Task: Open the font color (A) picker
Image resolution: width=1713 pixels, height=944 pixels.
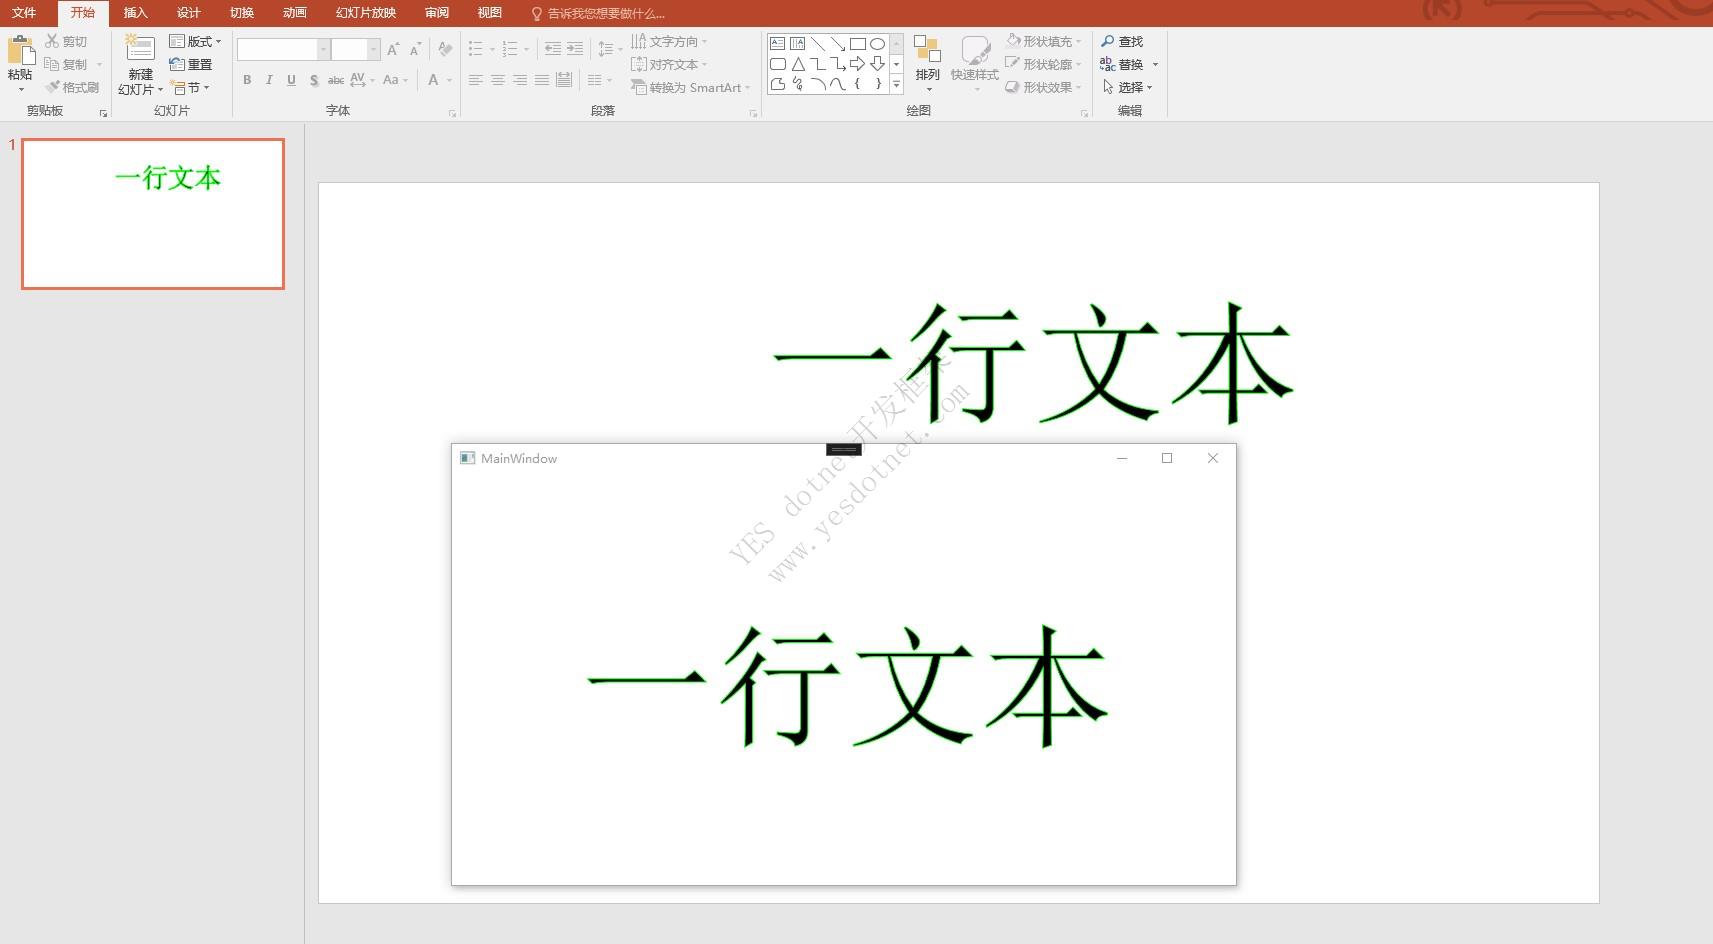Action: 439,80
